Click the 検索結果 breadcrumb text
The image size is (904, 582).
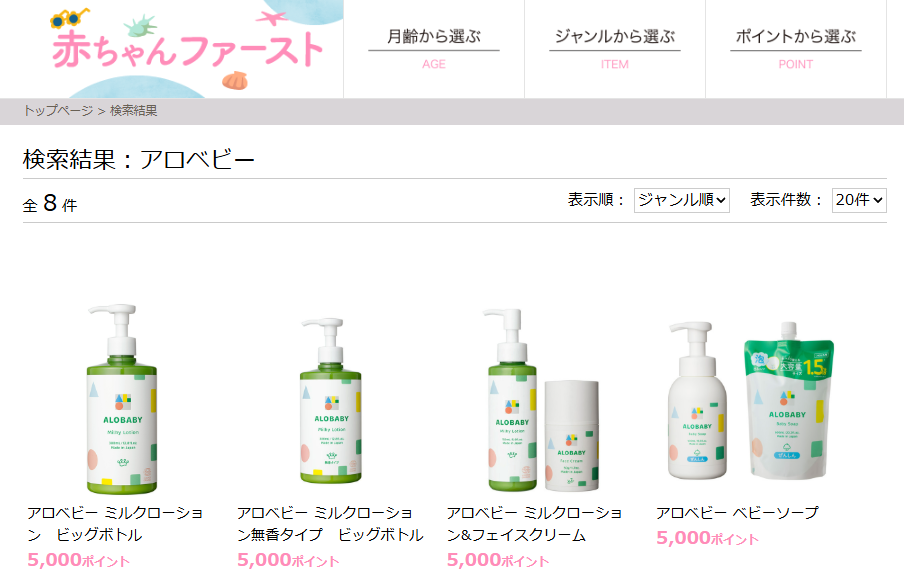click(x=134, y=111)
